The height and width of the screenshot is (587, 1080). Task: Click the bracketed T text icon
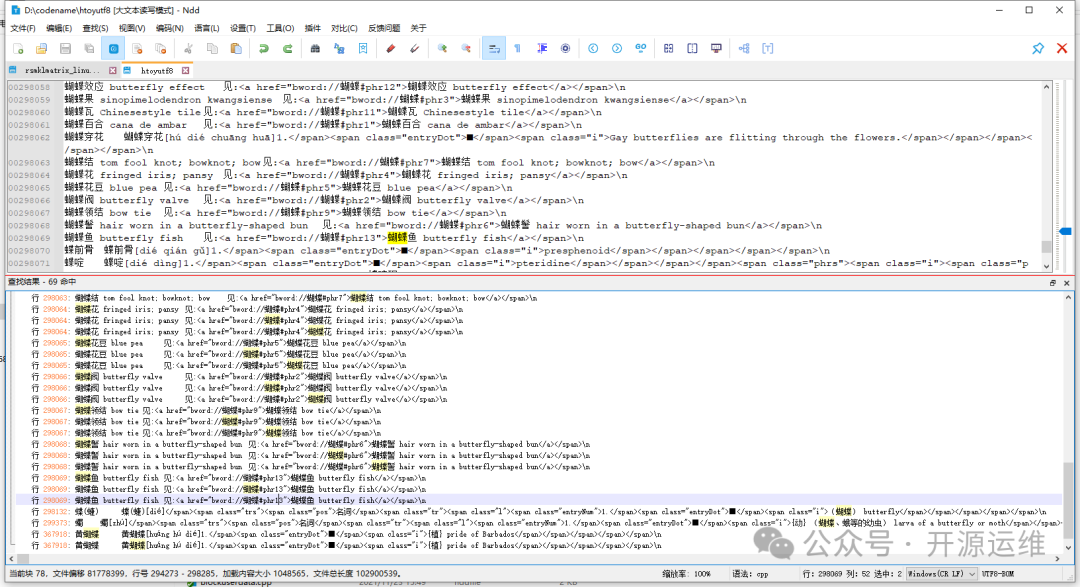(x=767, y=49)
